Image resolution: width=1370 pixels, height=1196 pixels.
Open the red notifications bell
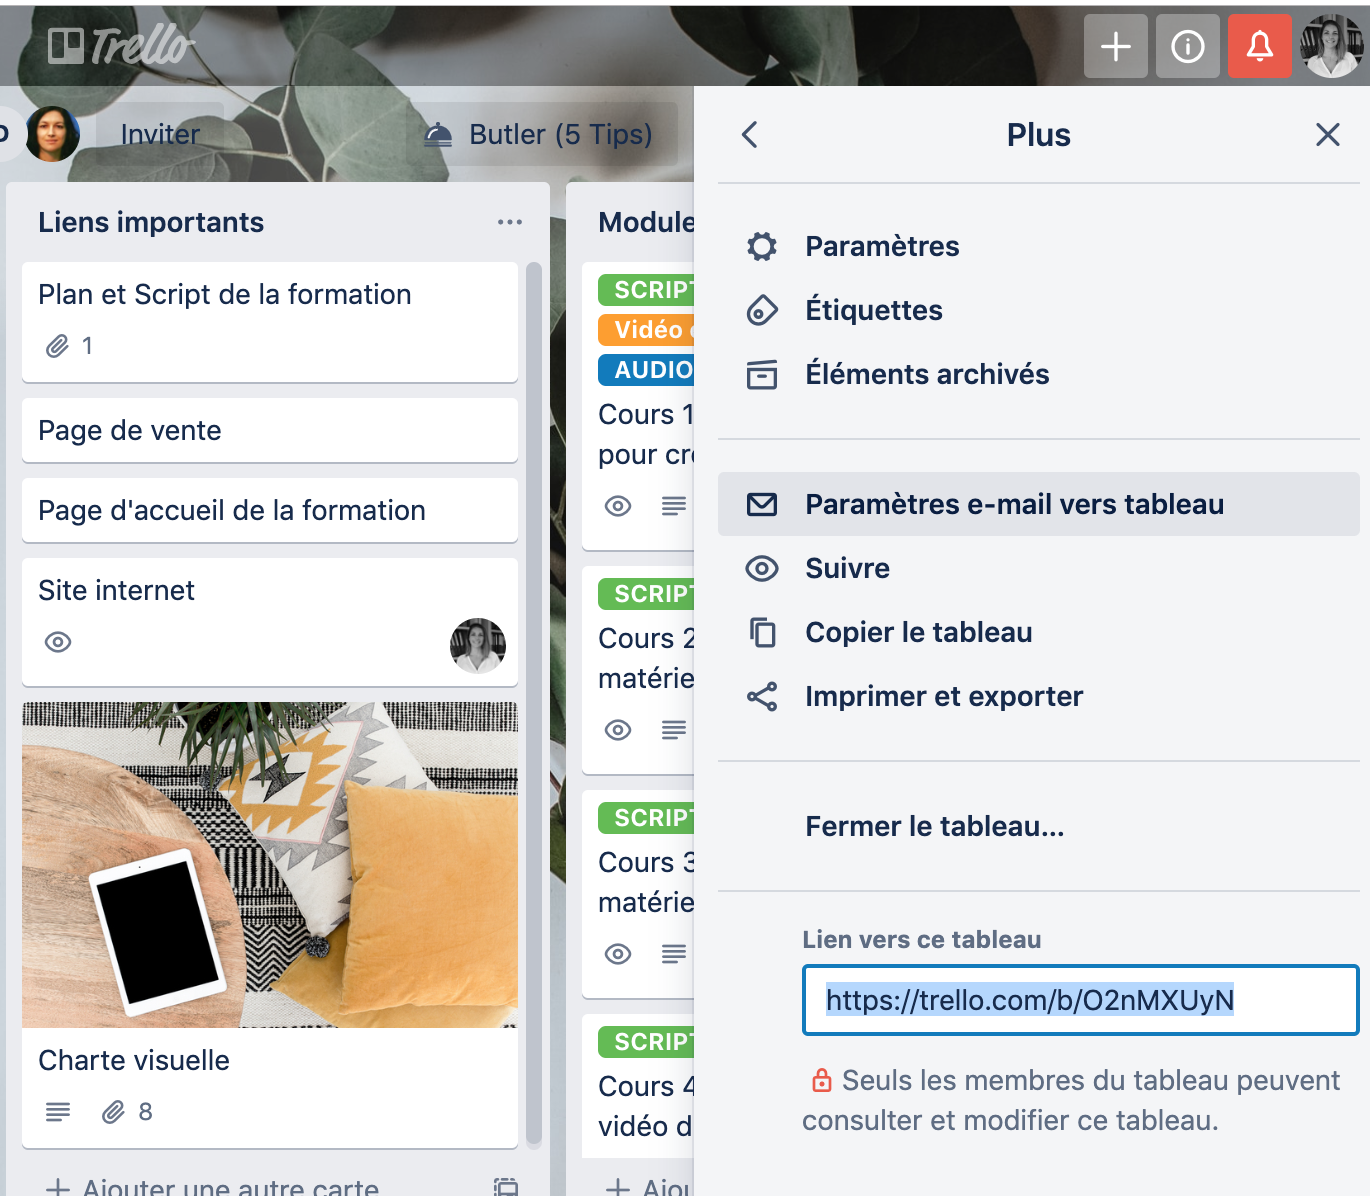pyautogui.click(x=1259, y=46)
